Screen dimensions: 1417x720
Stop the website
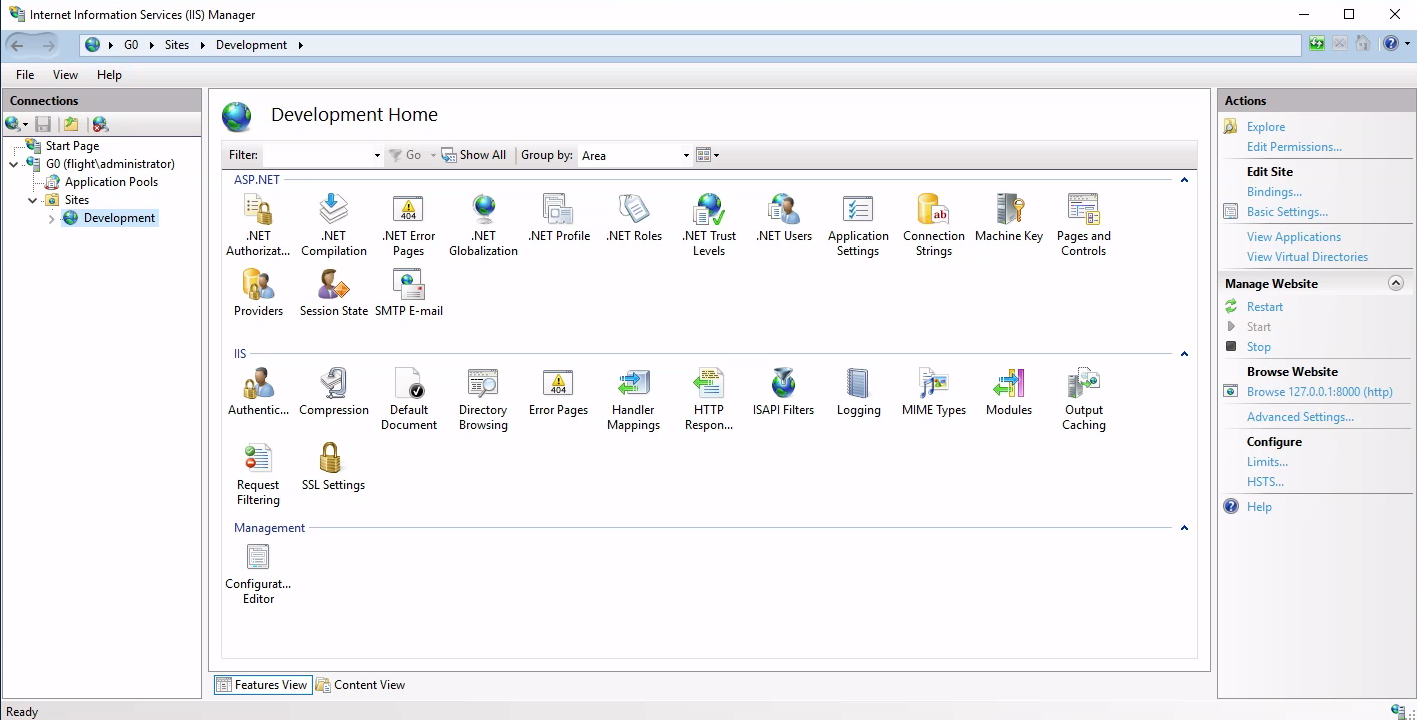tap(1259, 347)
